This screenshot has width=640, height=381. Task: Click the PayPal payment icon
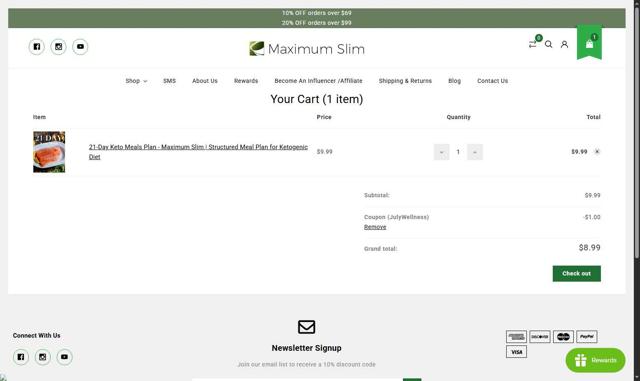pos(587,337)
